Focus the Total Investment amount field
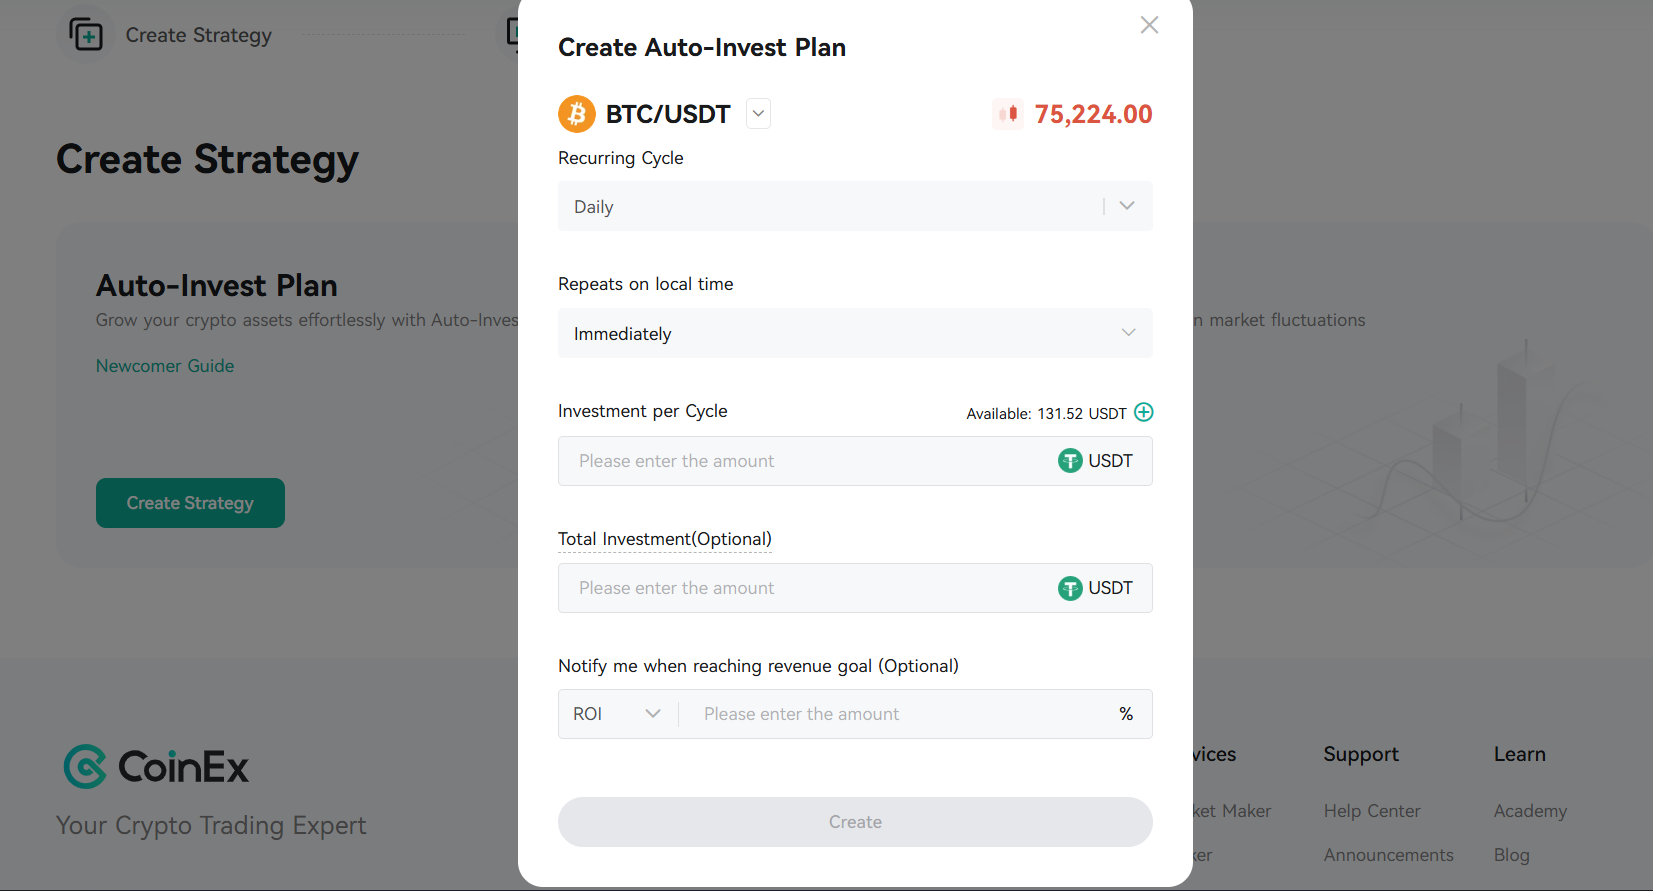Image resolution: width=1653 pixels, height=891 pixels. 855,588
